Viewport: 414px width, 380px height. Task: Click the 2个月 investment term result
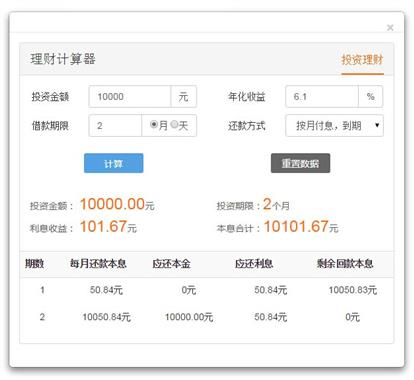[276, 204]
